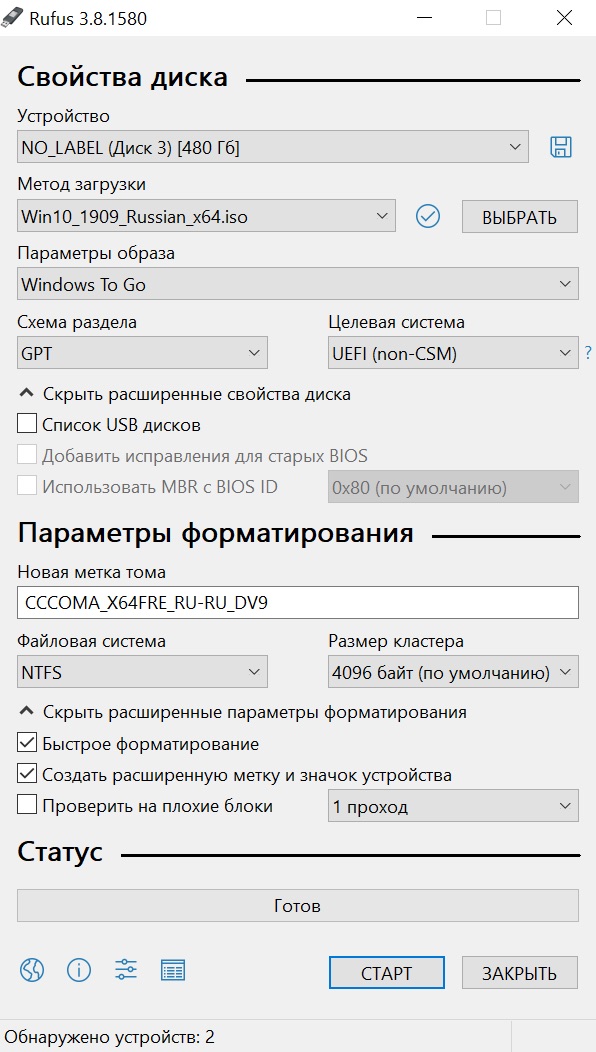Show the log window icon
Viewport: 596px width, 1052px height.
pyautogui.click(x=173, y=969)
